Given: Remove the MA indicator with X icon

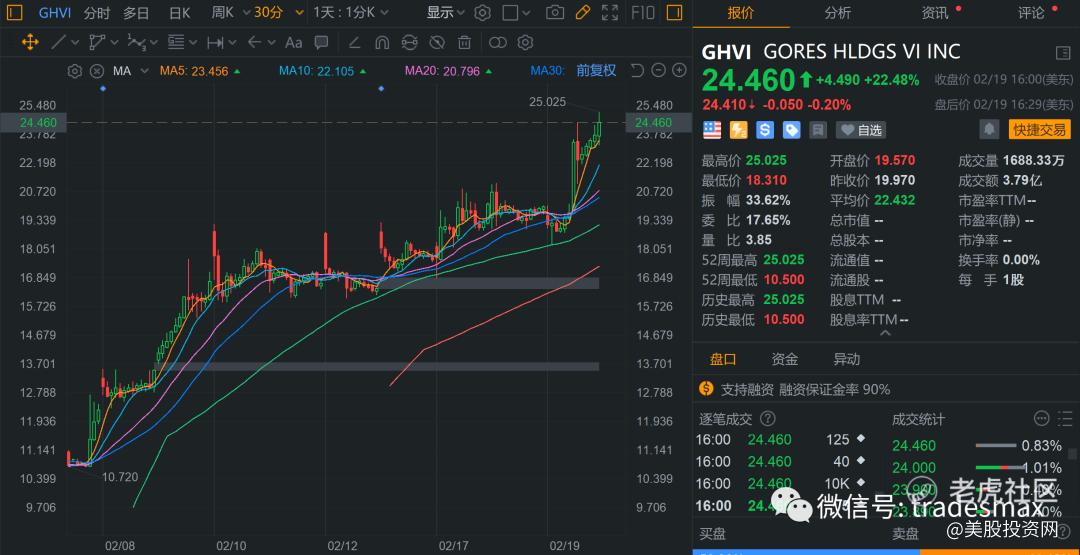Looking at the screenshot, I should [x=97, y=70].
